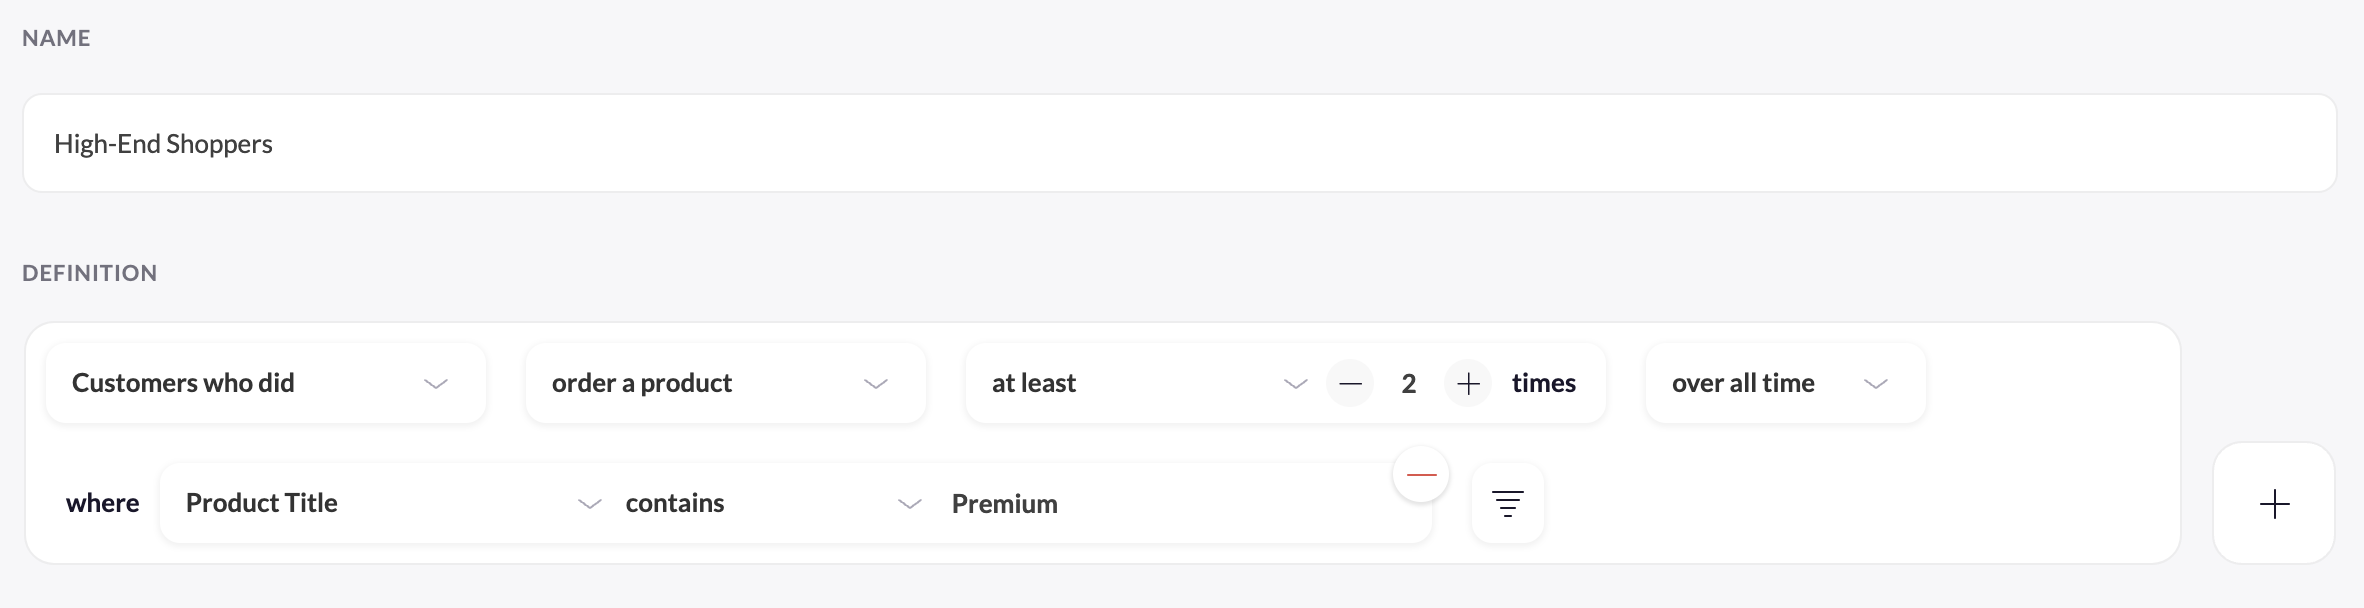This screenshot has width=2364, height=608.
Task: Click chevron beside "order a product"
Action: coord(876,384)
